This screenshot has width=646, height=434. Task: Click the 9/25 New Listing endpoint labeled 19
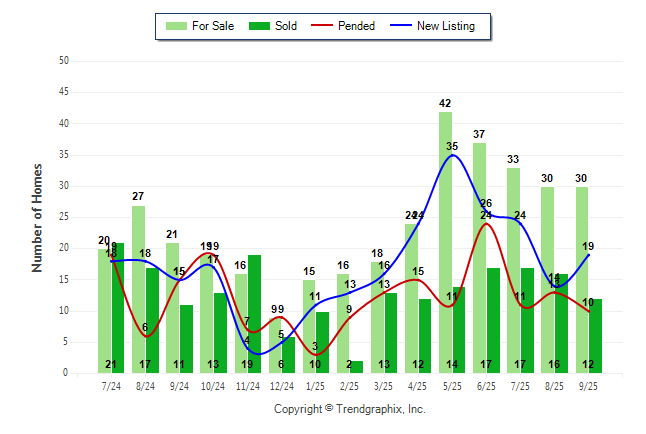pos(589,246)
